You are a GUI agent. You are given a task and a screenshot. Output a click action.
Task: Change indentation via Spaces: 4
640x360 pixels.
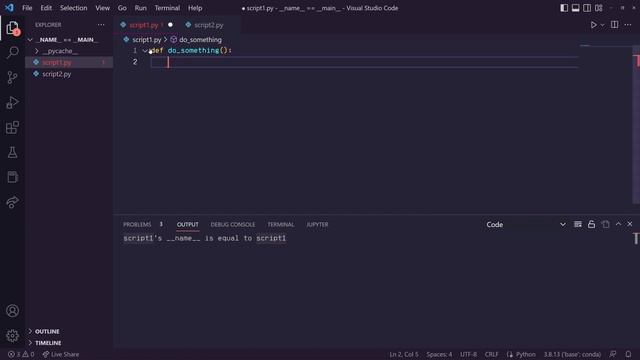pyautogui.click(x=439, y=354)
